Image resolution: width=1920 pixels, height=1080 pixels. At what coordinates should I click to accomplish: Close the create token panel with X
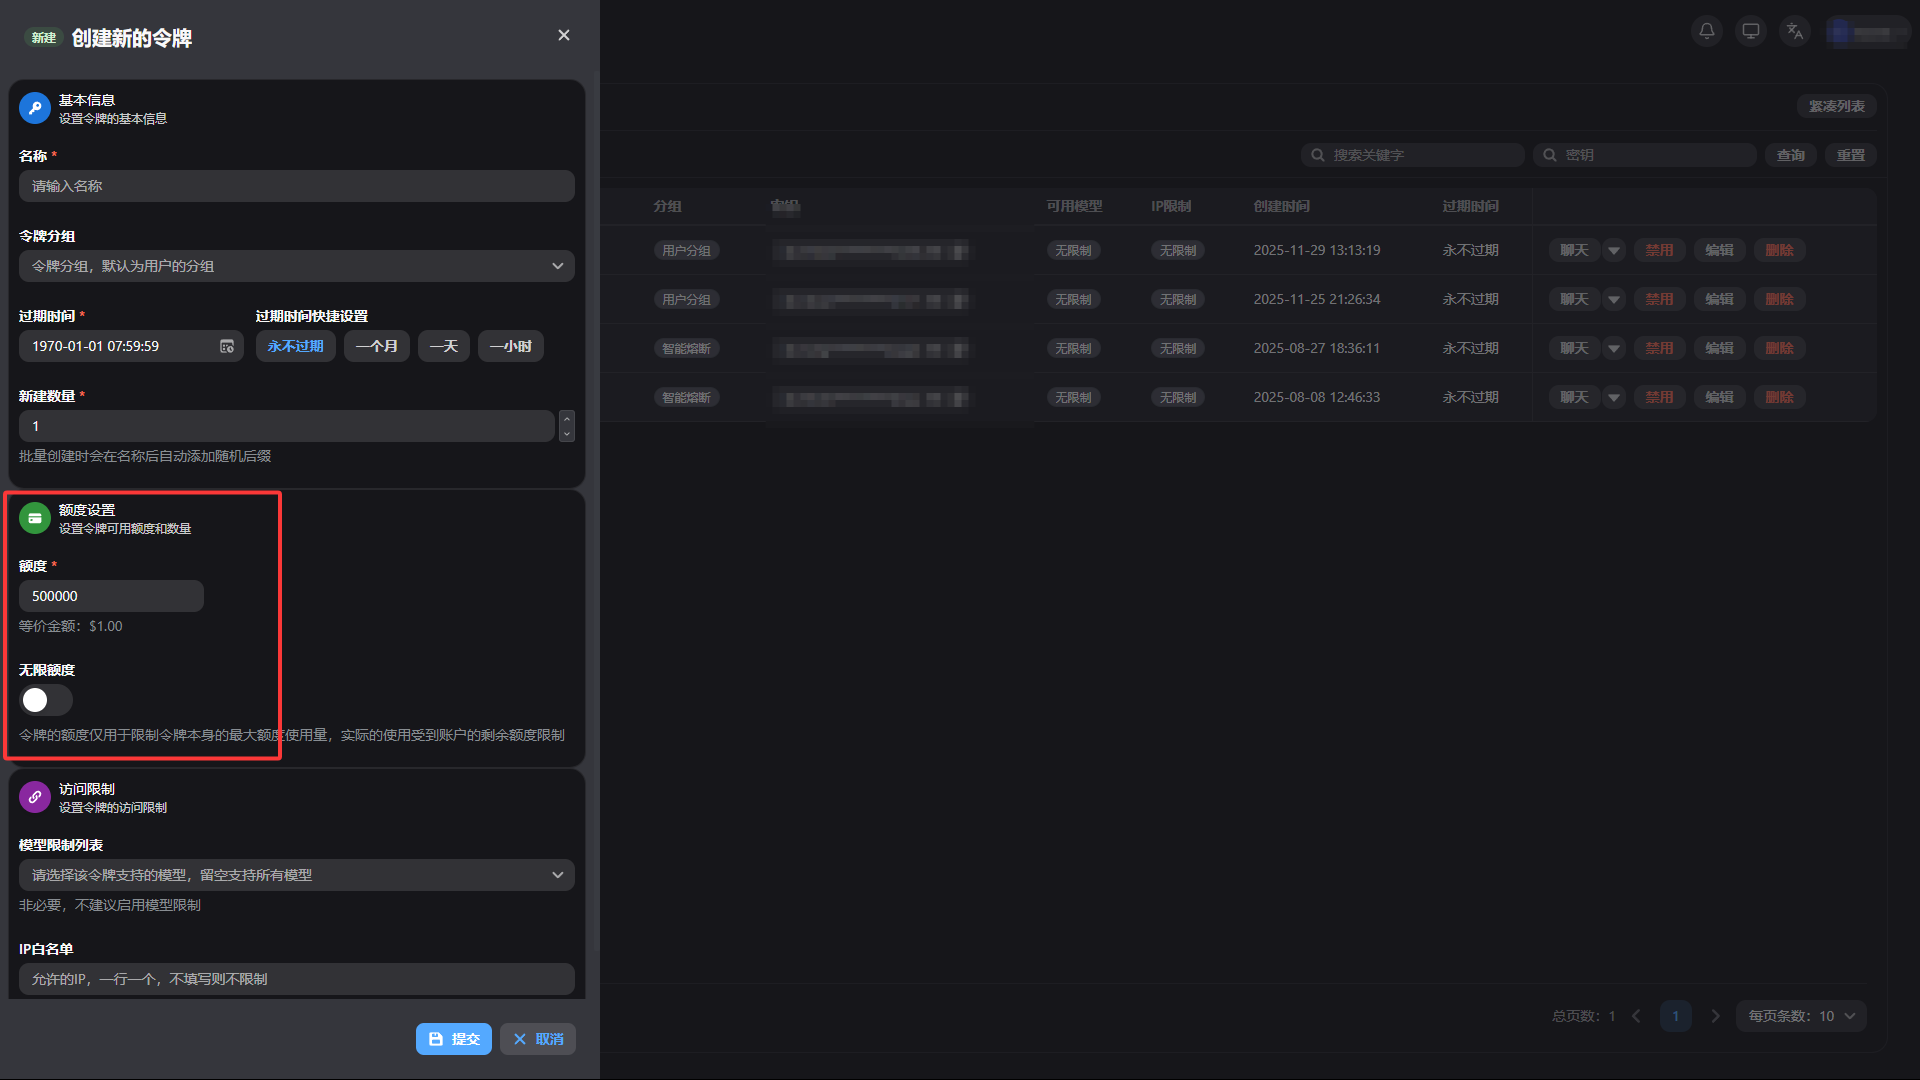click(564, 35)
